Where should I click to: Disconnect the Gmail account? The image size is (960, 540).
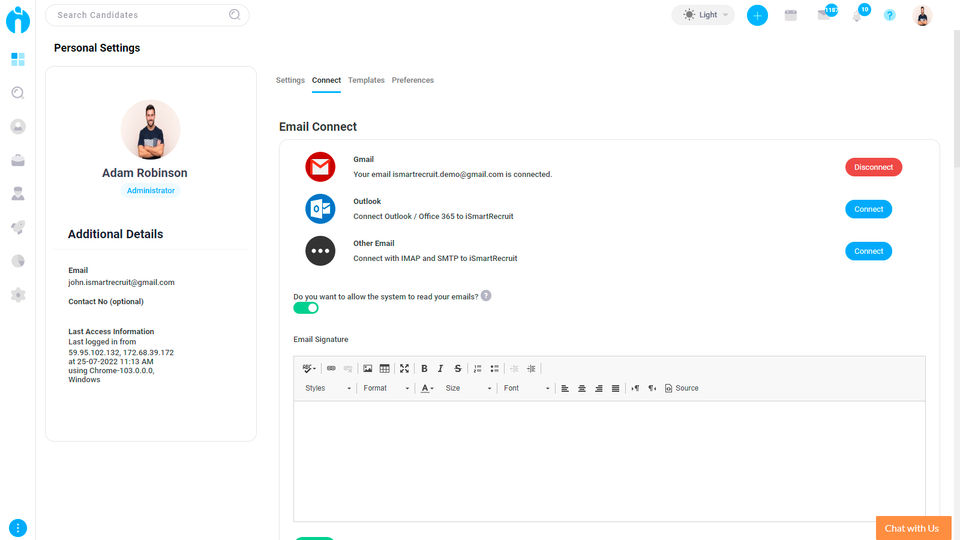point(873,167)
